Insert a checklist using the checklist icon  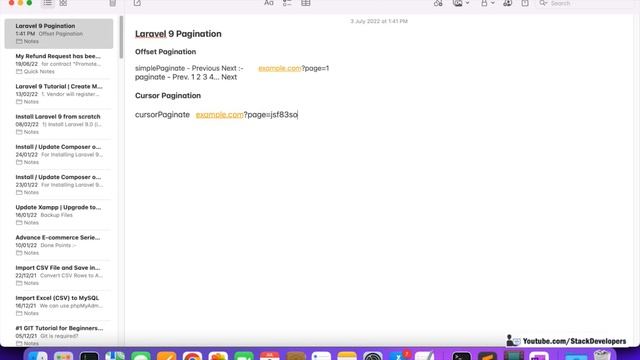(x=287, y=3)
